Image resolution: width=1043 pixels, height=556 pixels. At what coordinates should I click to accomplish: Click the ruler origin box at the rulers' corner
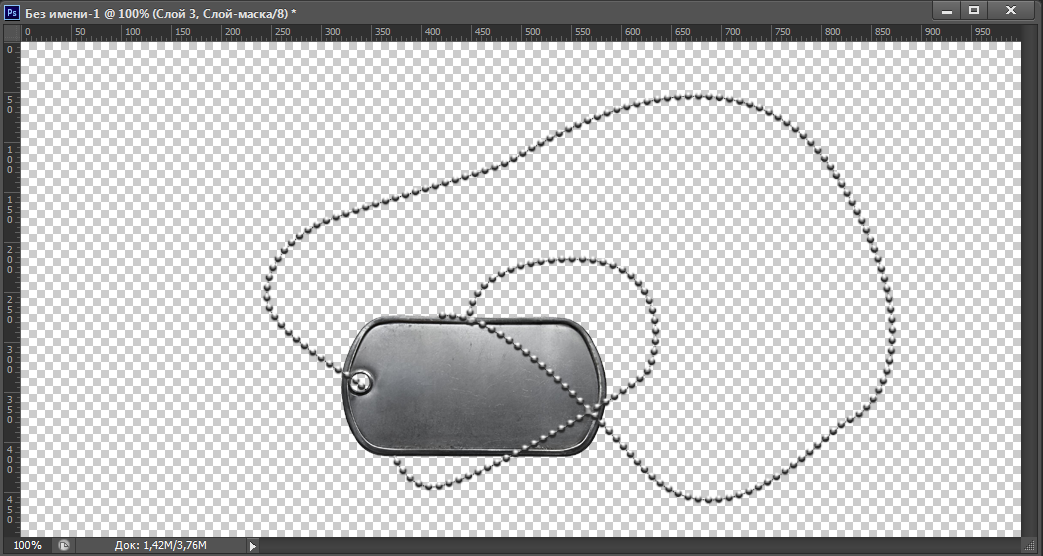coord(11,32)
